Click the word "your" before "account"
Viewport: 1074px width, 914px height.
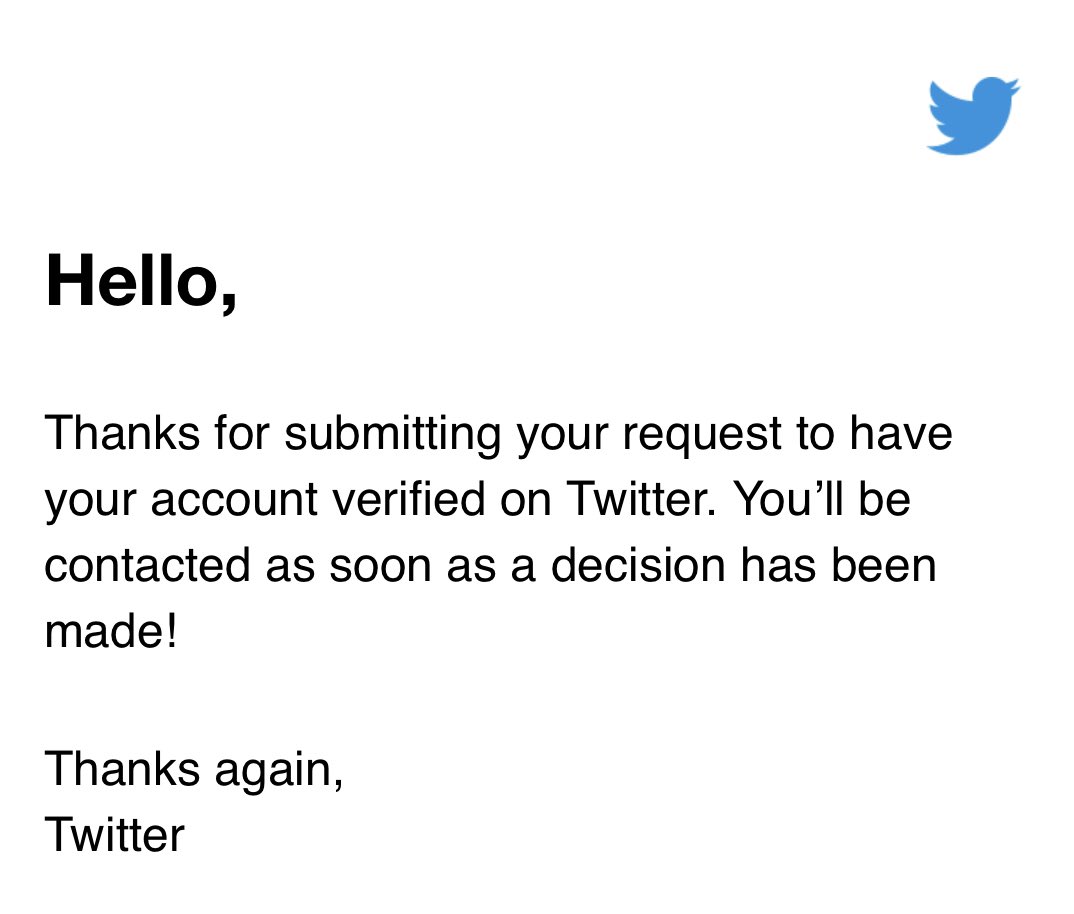pyautogui.click(x=89, y=500)
